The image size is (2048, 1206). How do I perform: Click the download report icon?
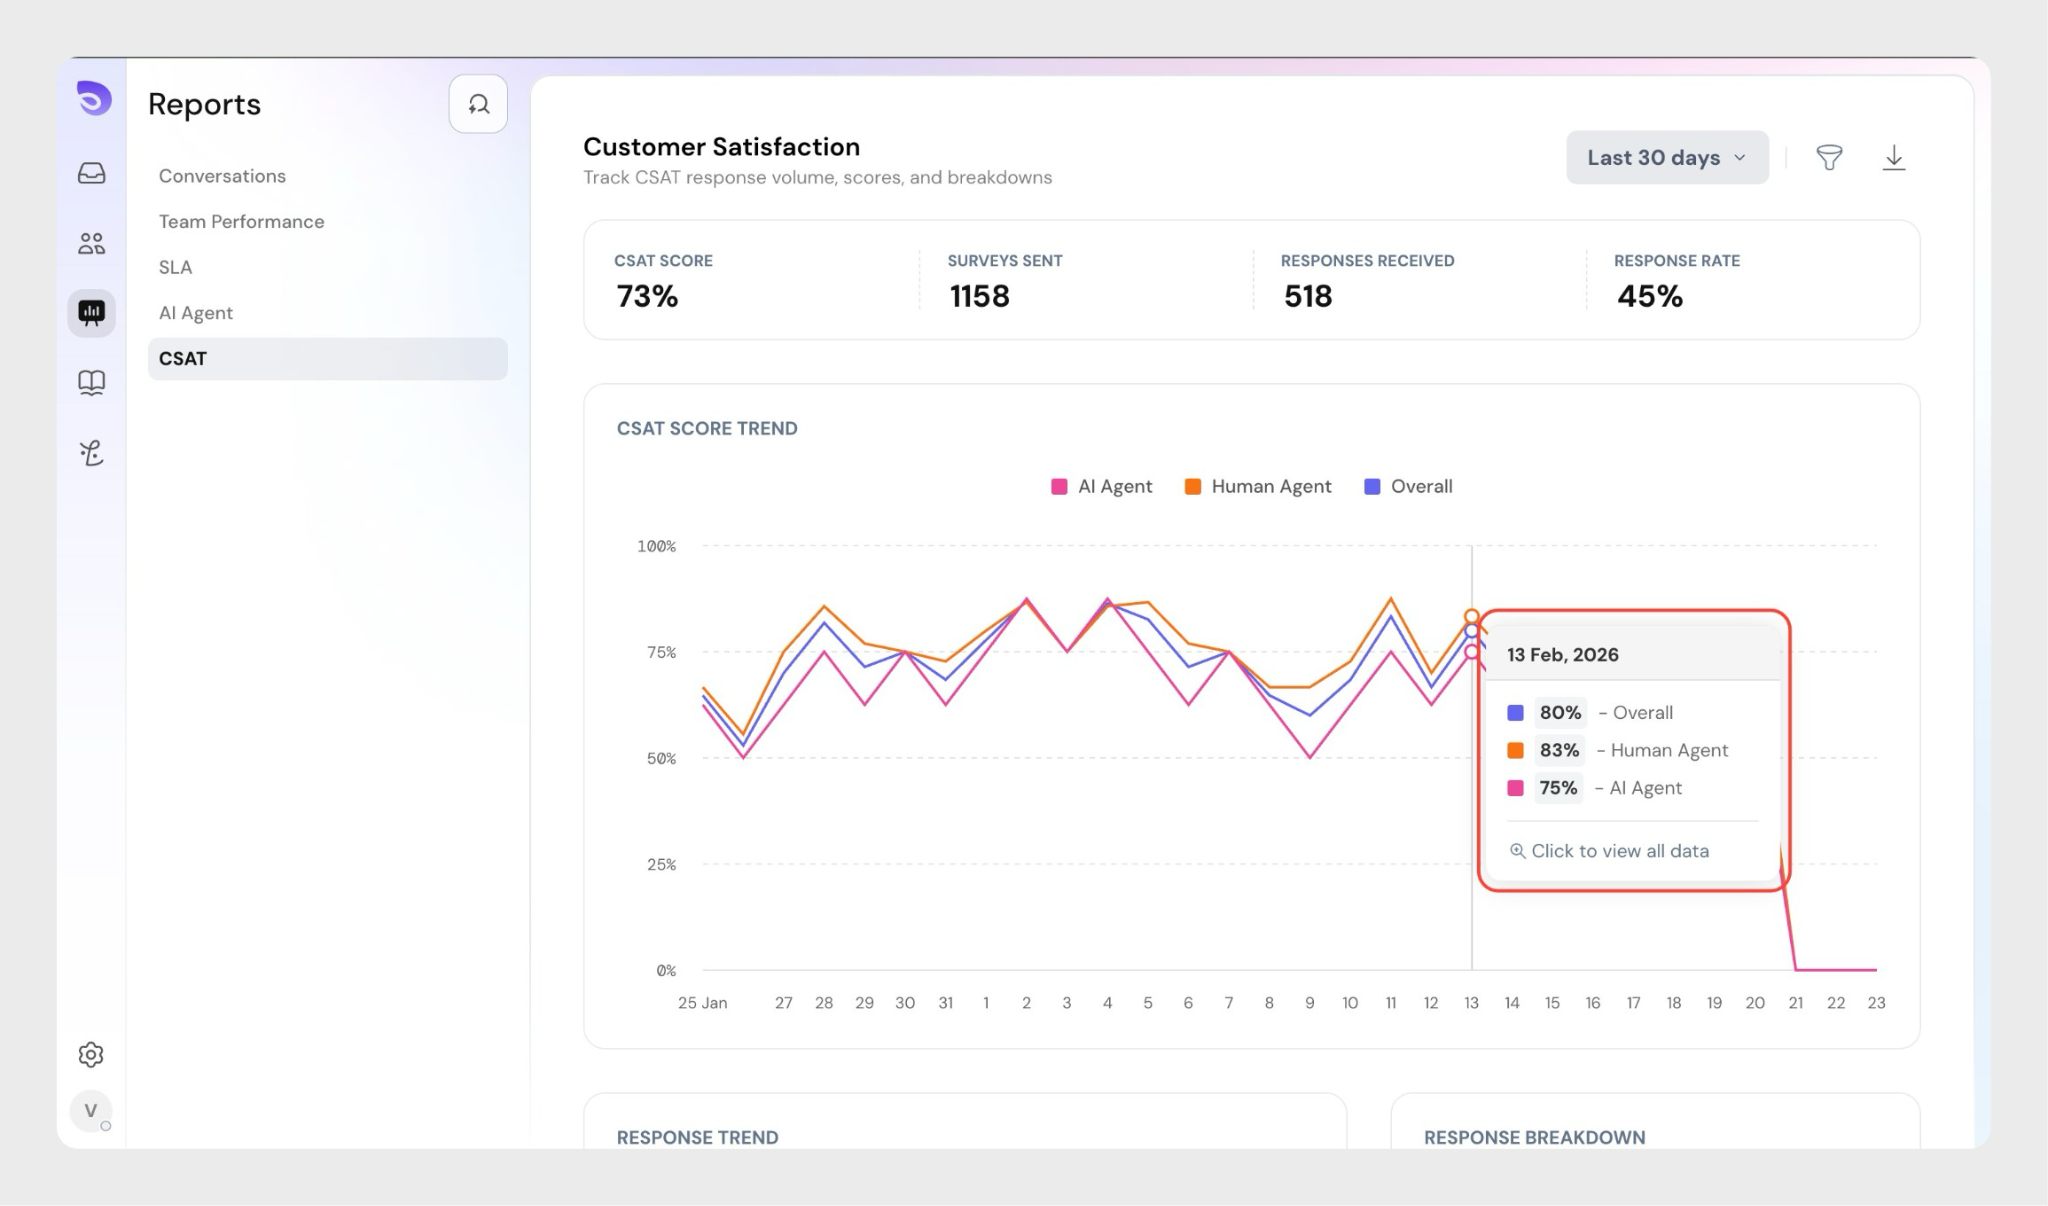point(1893,158)
